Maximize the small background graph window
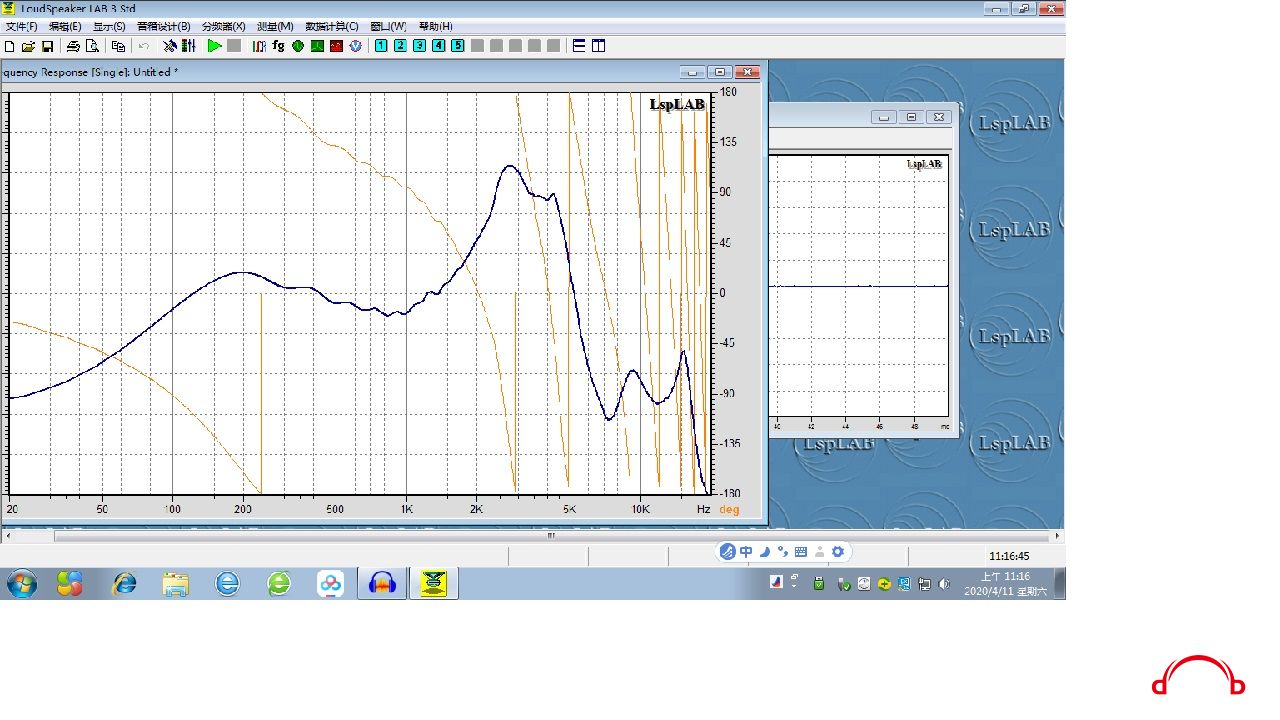This screenshot has height=720, width=1280. pyautogui.click(x=911, y=117)
